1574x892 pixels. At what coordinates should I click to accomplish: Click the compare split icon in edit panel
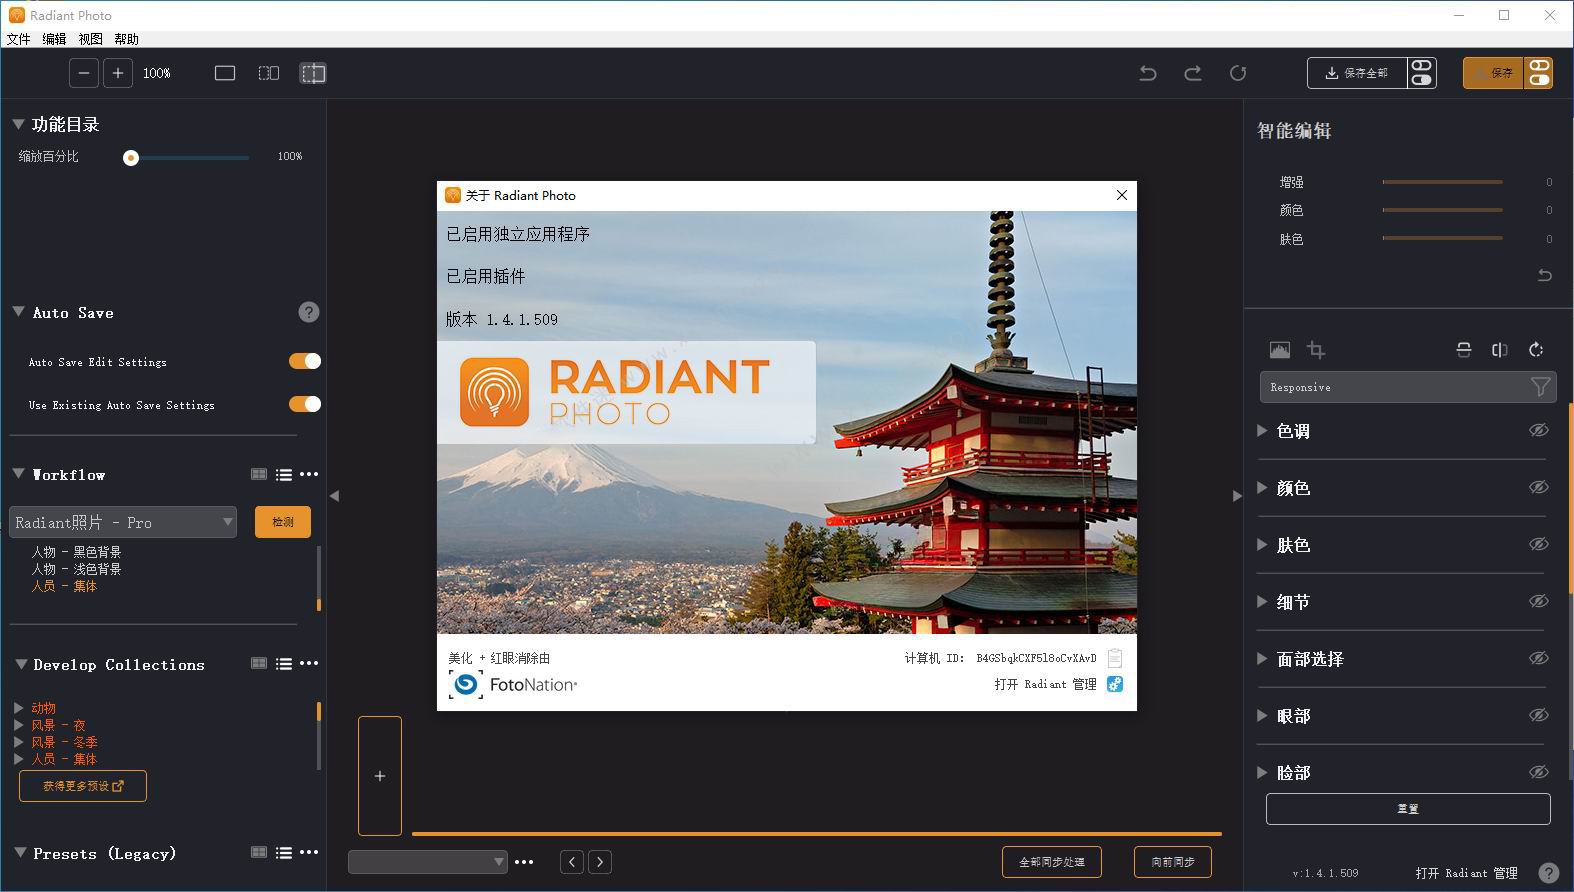pyautogui.click(x=1499, y=349)
